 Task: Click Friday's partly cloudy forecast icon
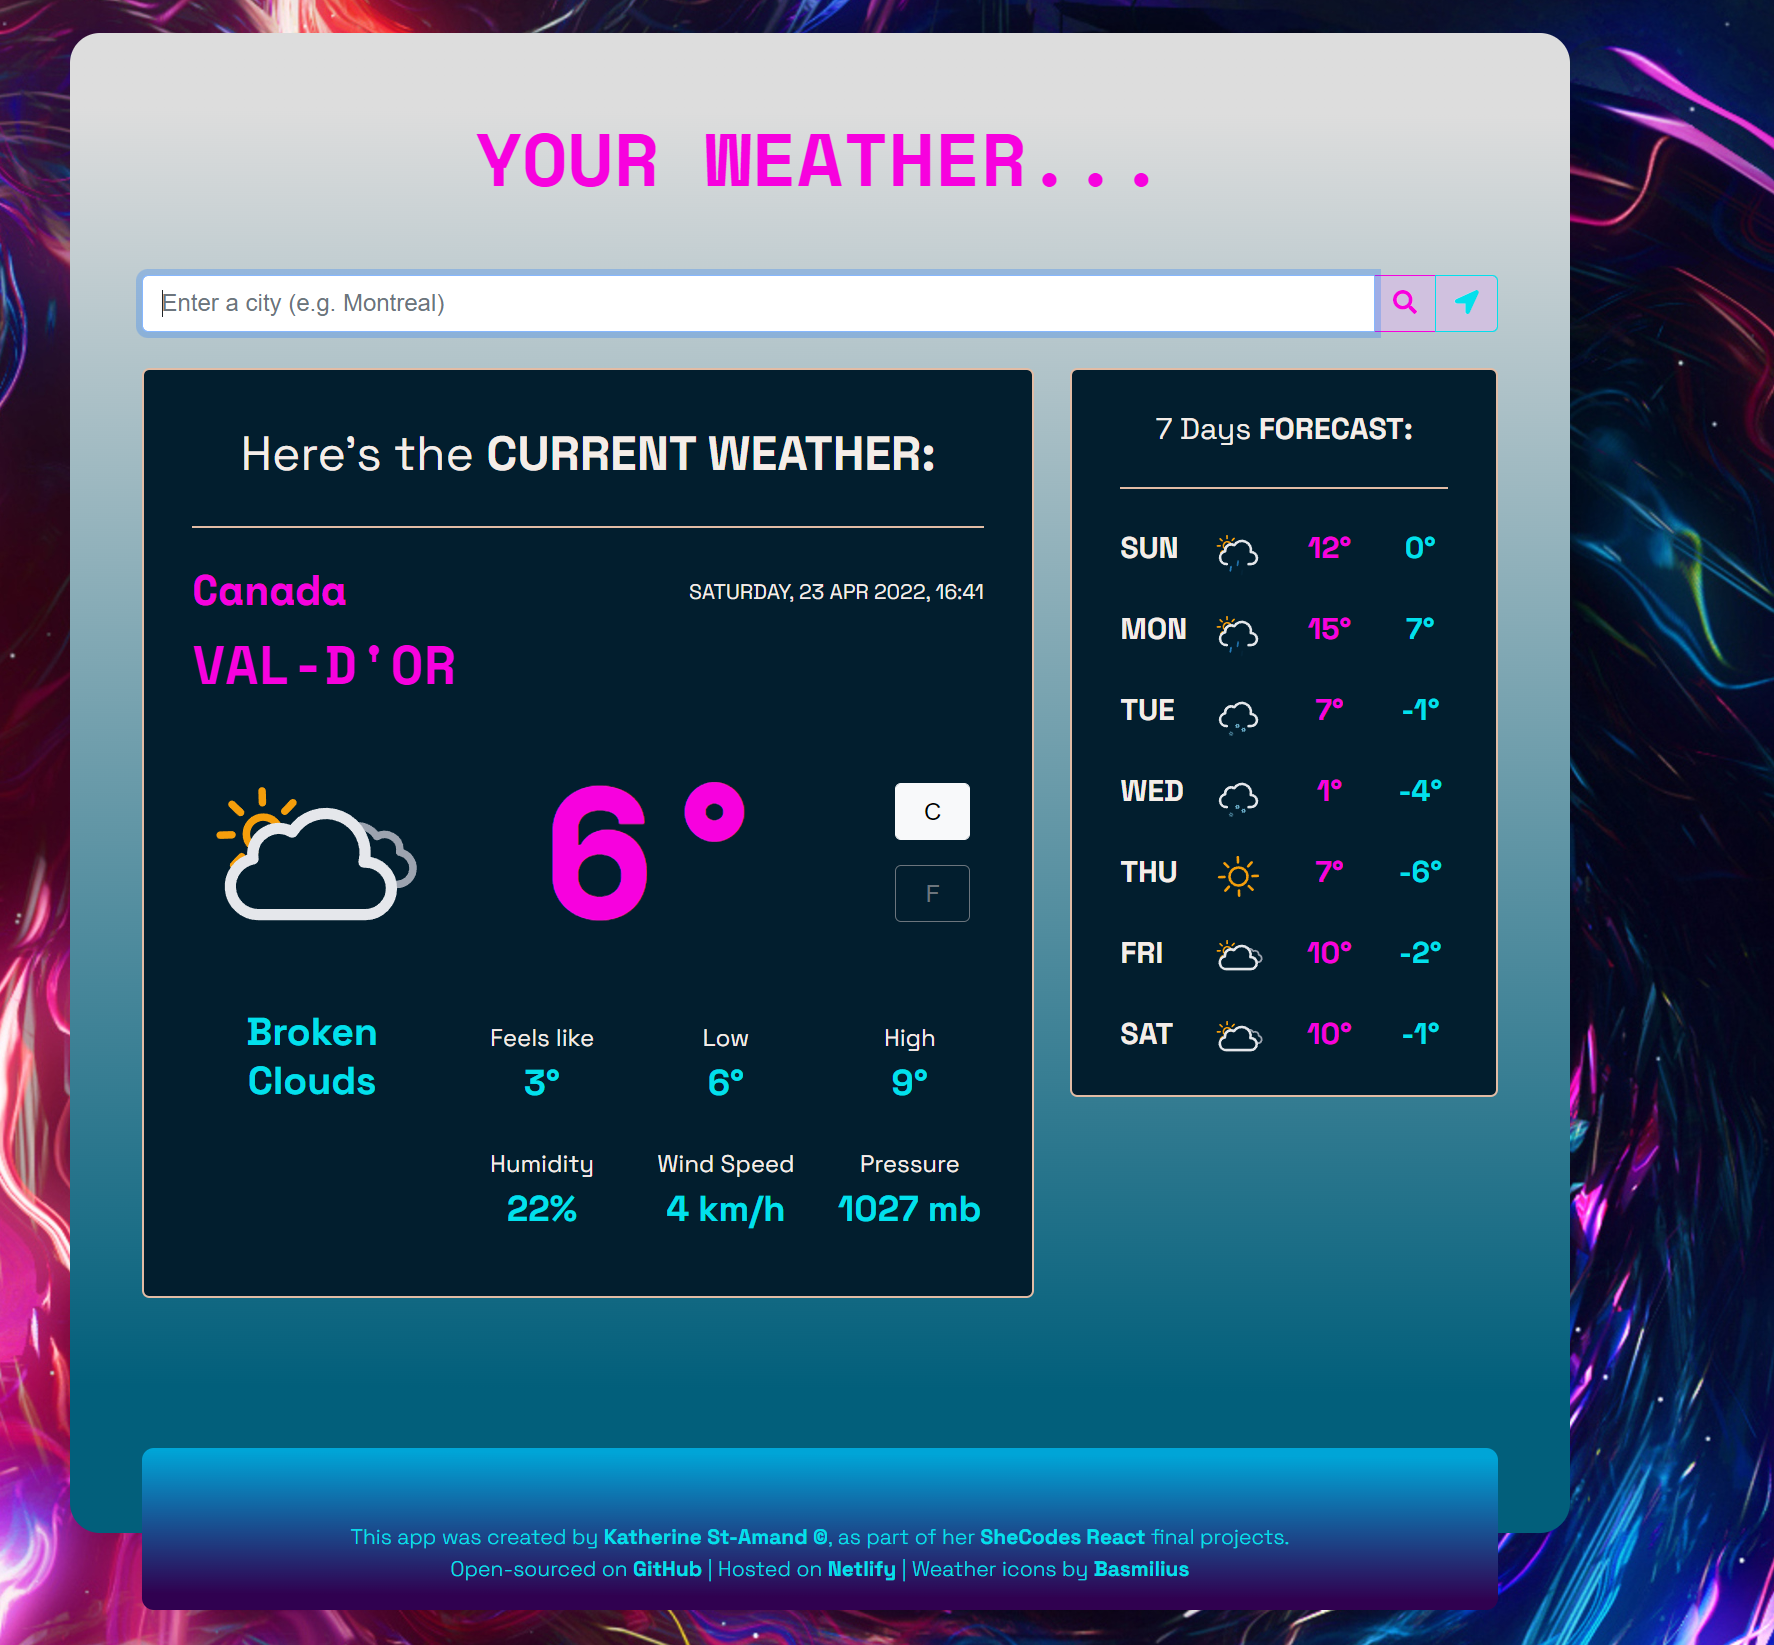(x=1238, y=955)
